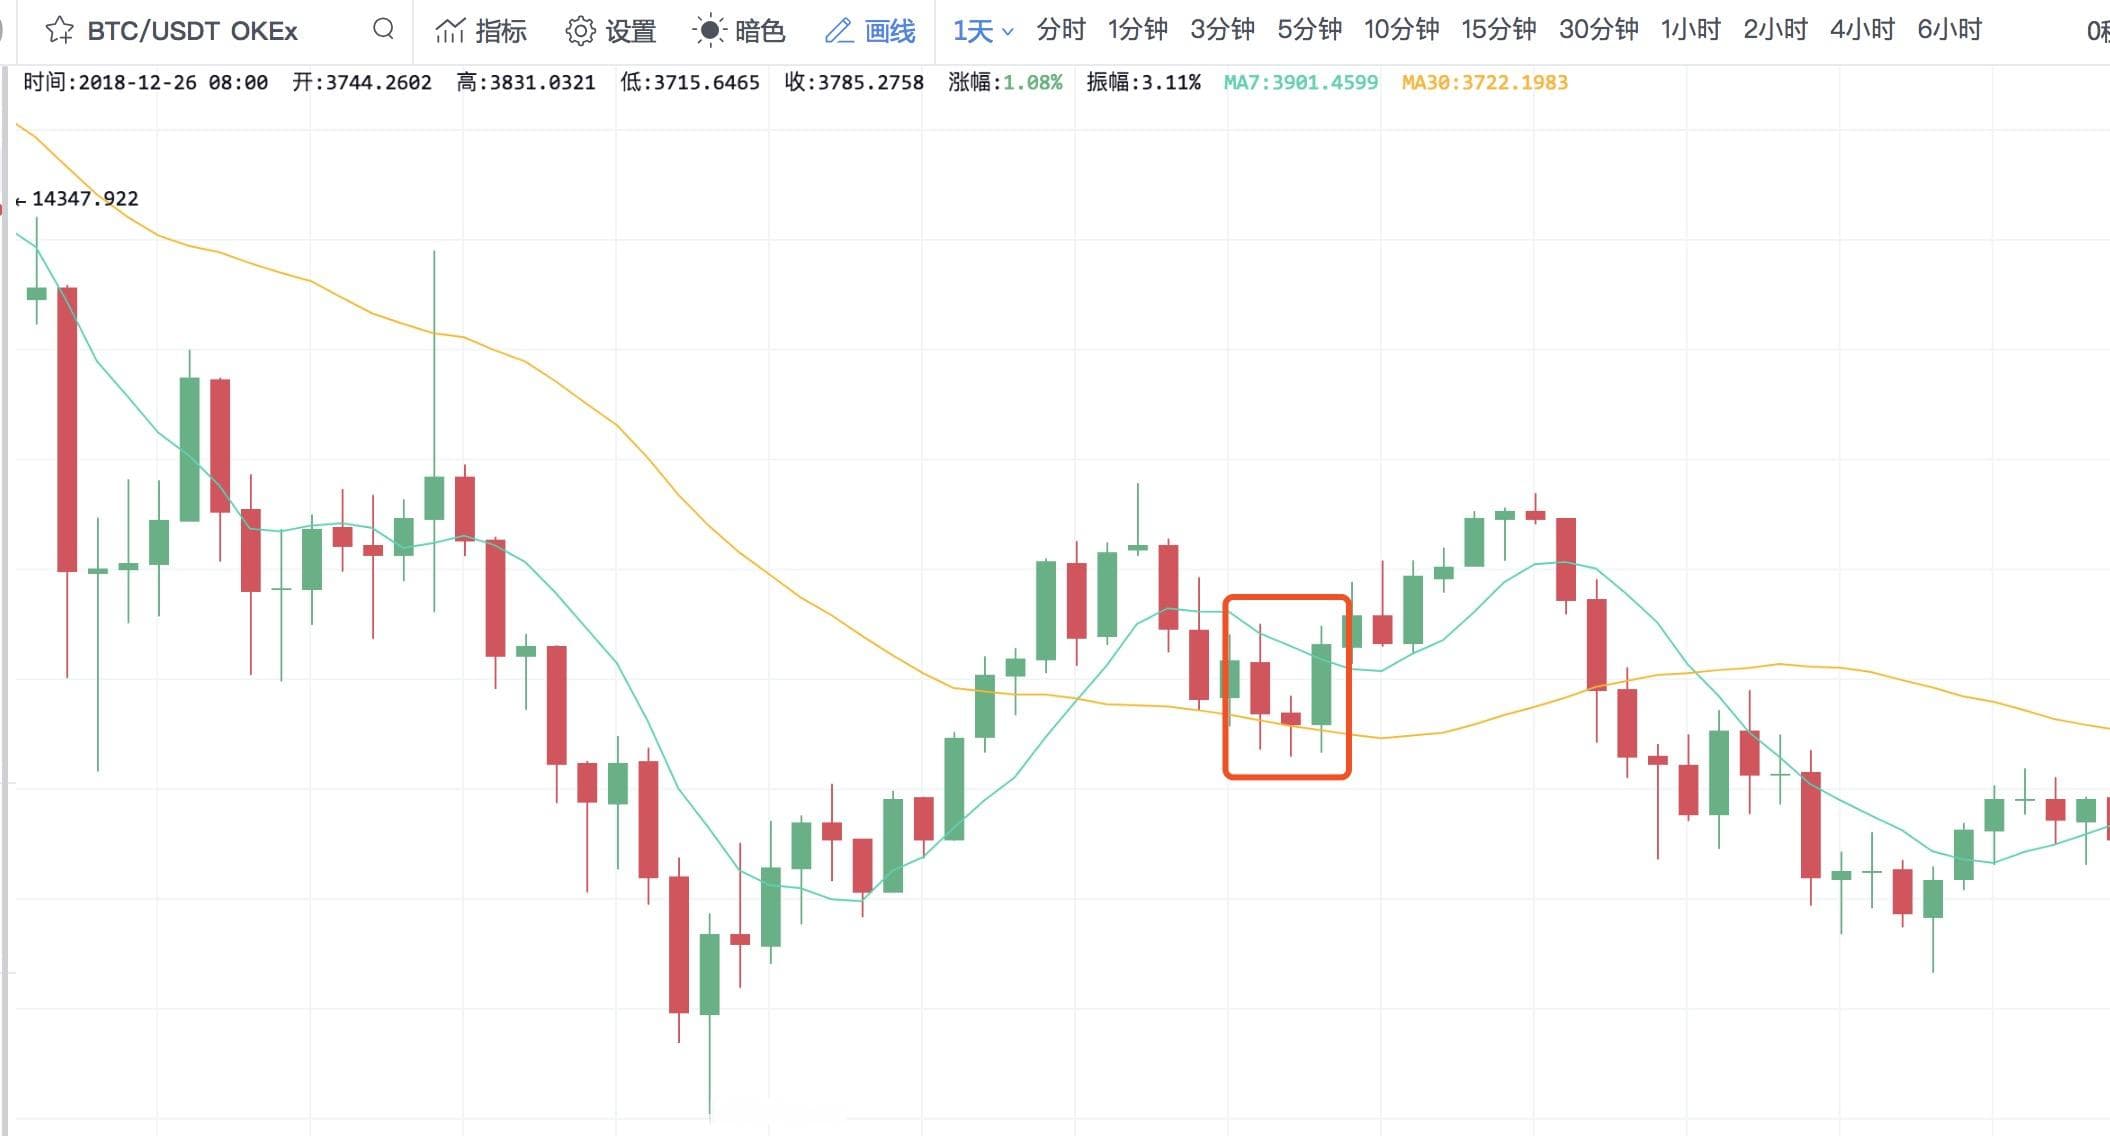Switch chart to 4小时 interval

pyautogui.click(x=1862, y=30)
